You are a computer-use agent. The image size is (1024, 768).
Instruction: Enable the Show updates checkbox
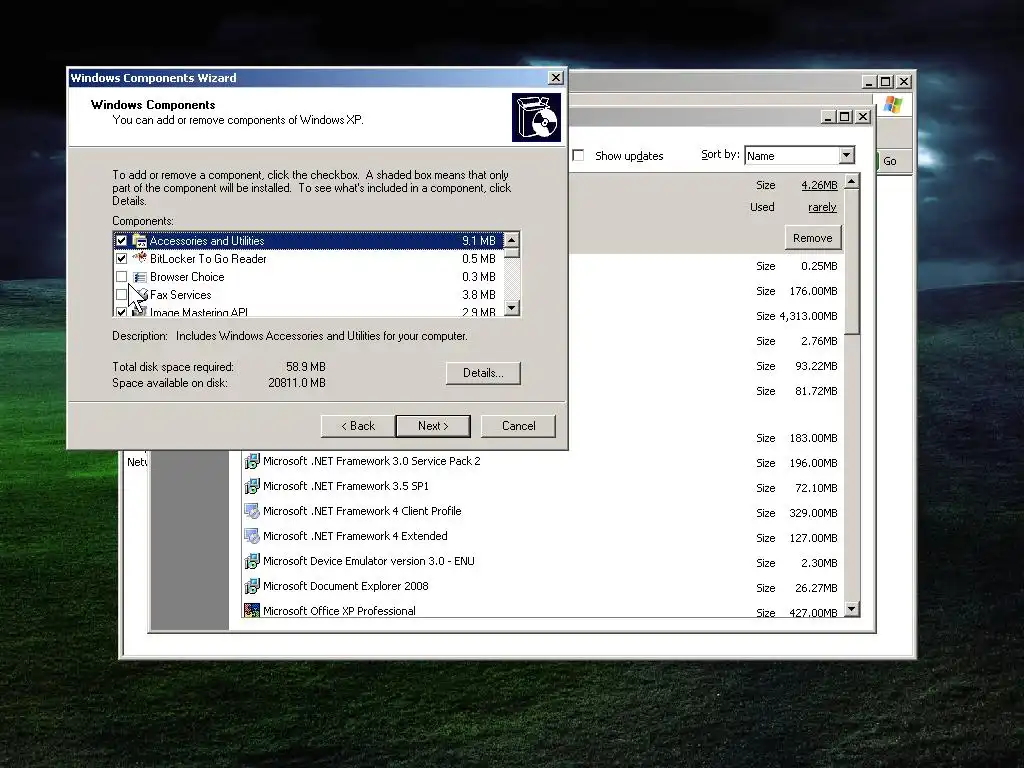pyautogui.click(x=578, y=155)
